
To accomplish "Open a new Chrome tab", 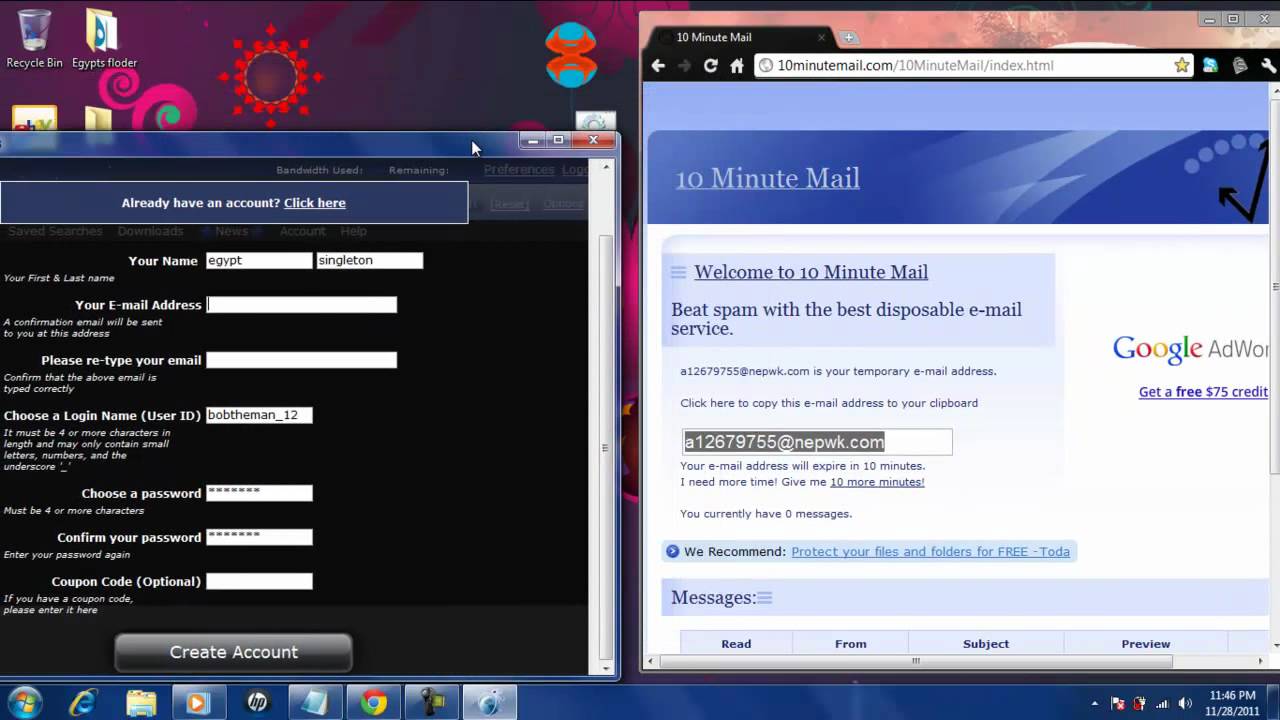I will [848, 37].
